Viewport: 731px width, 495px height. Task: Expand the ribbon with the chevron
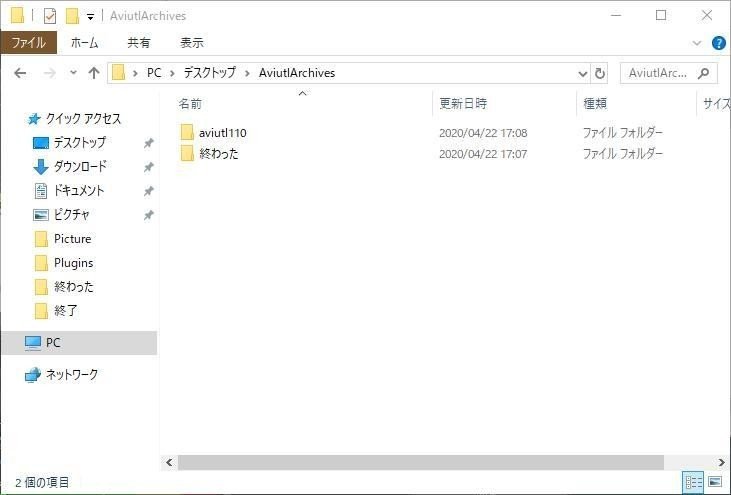pos(697,43)
